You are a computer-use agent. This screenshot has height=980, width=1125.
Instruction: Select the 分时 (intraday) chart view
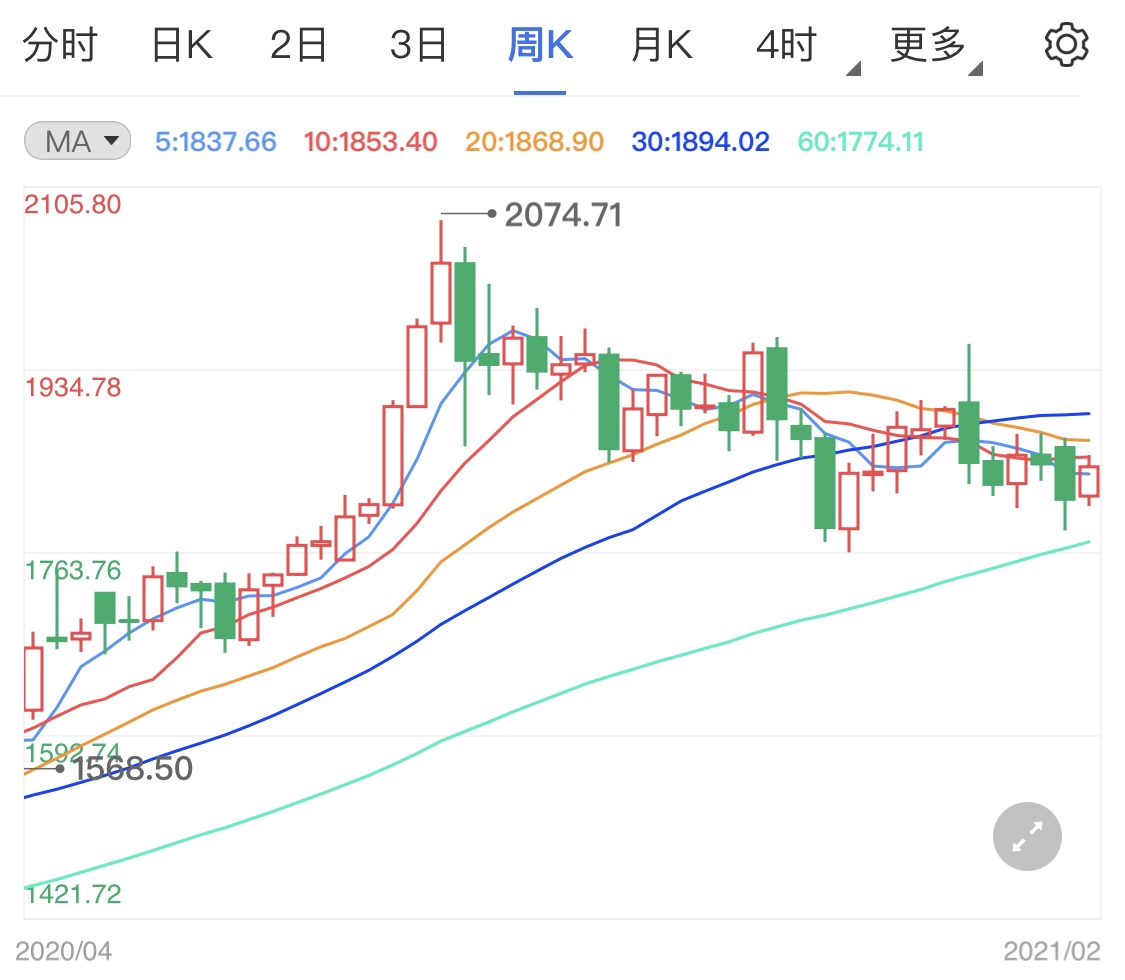click(62, 43)
